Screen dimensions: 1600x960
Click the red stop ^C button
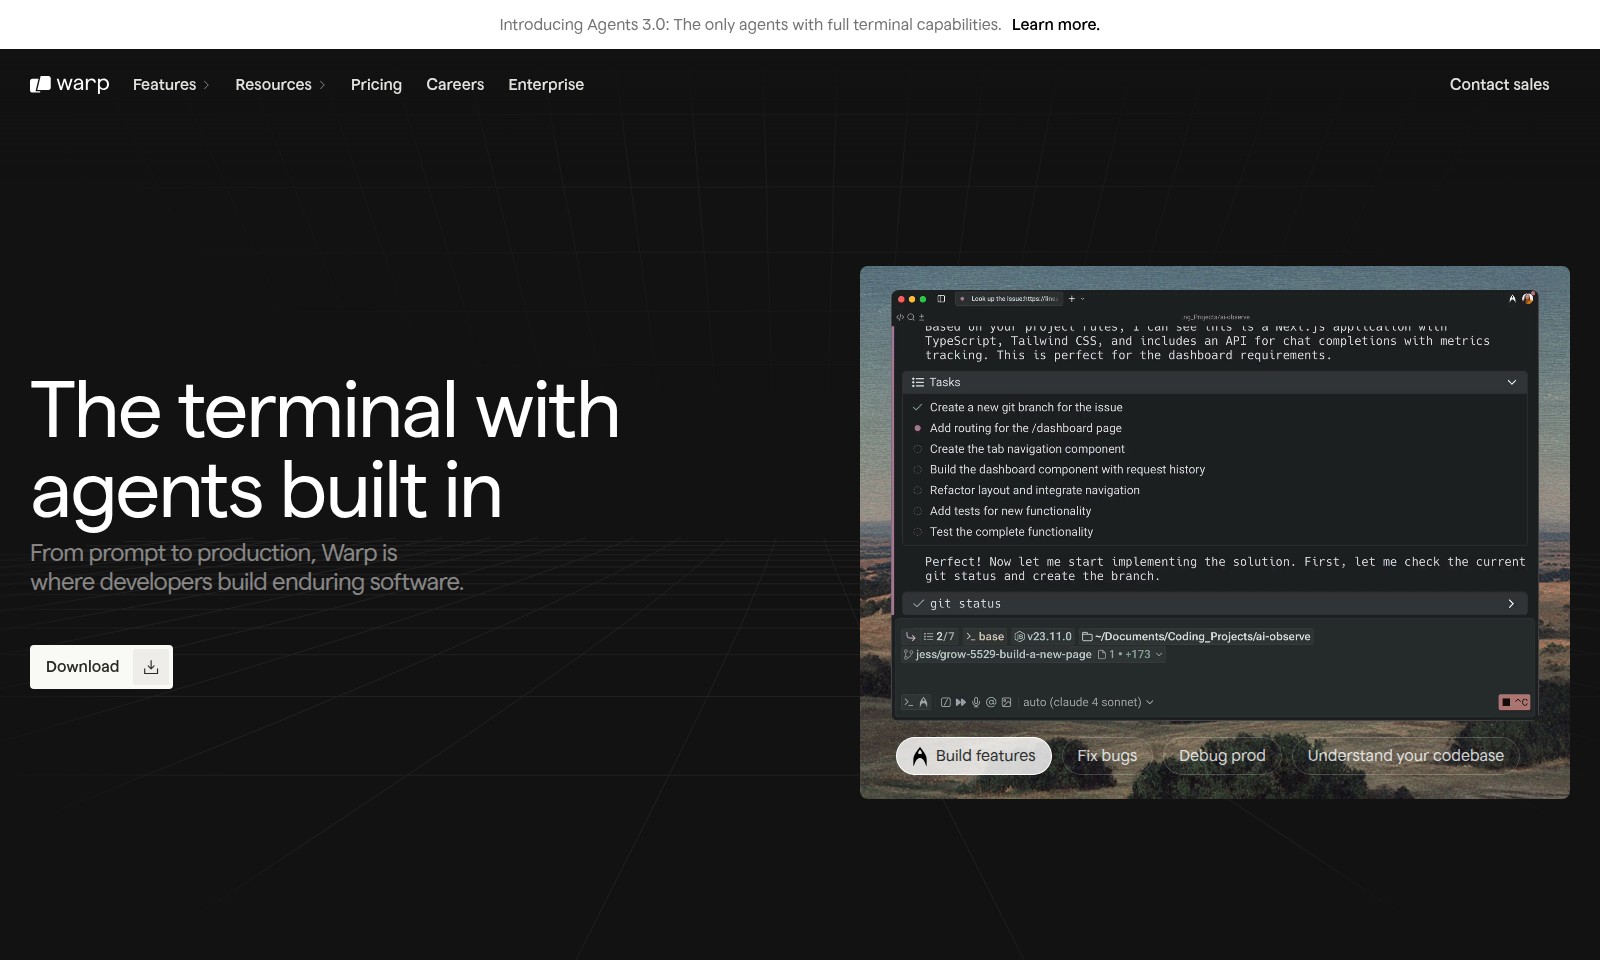pos(1514,702)
